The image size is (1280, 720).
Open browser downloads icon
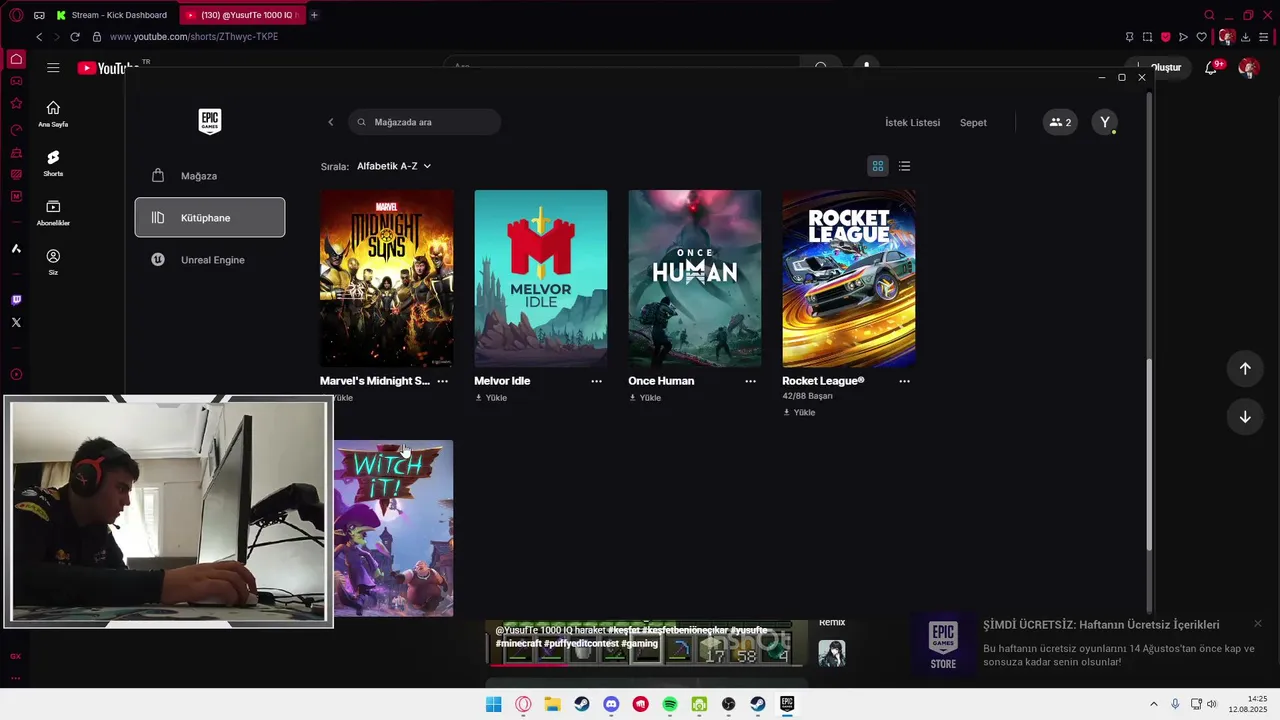1246,37
